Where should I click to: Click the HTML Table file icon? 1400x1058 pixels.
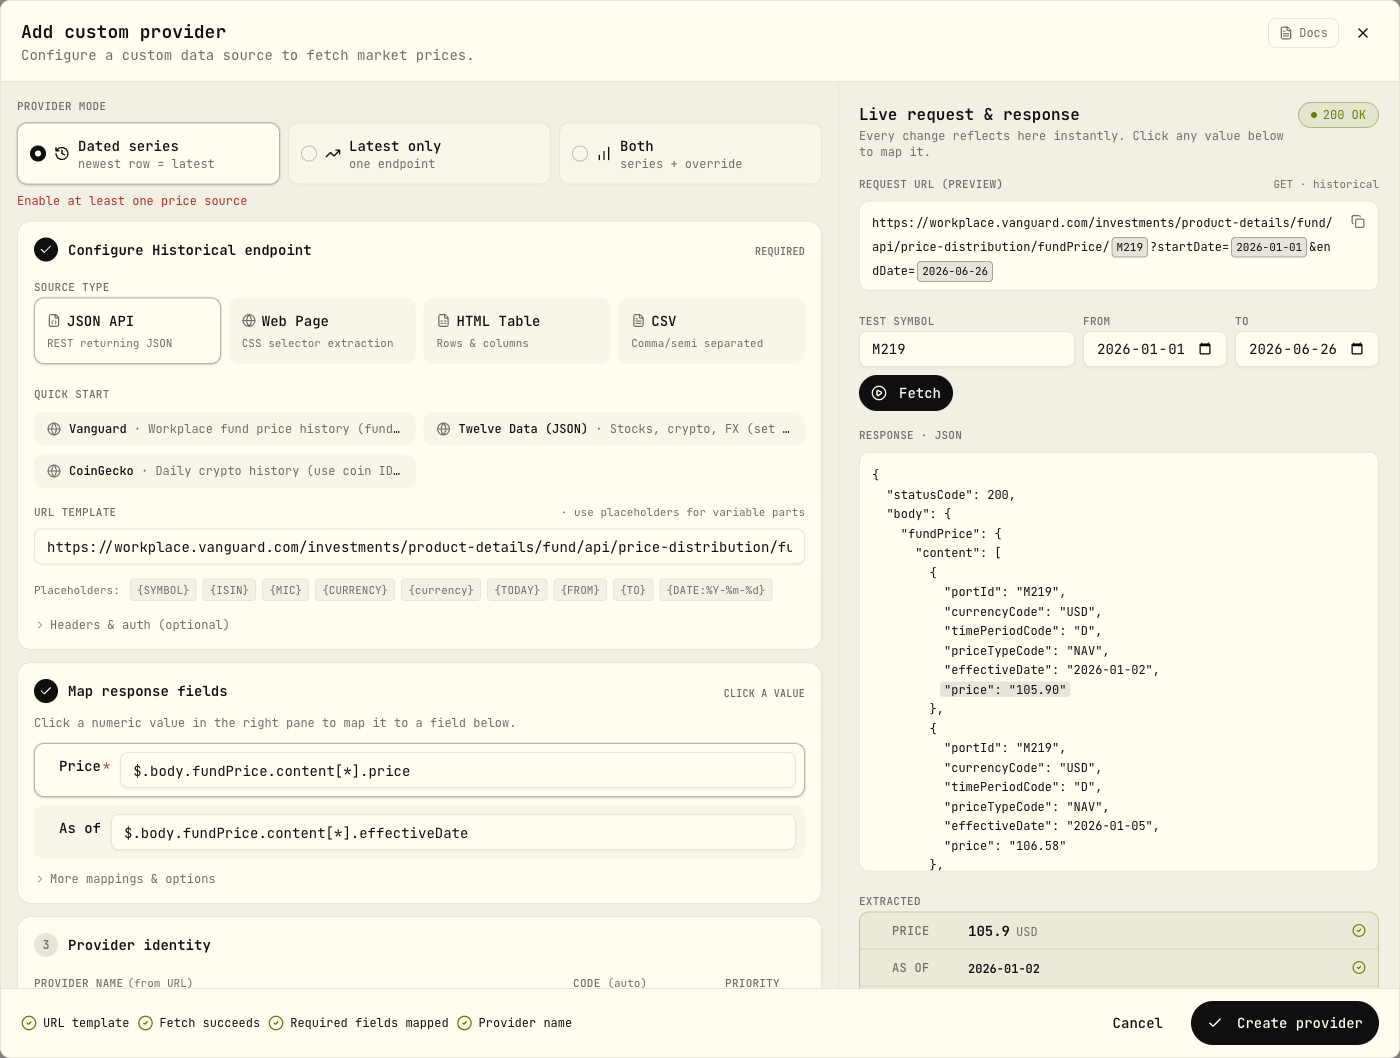pos(443,321)
